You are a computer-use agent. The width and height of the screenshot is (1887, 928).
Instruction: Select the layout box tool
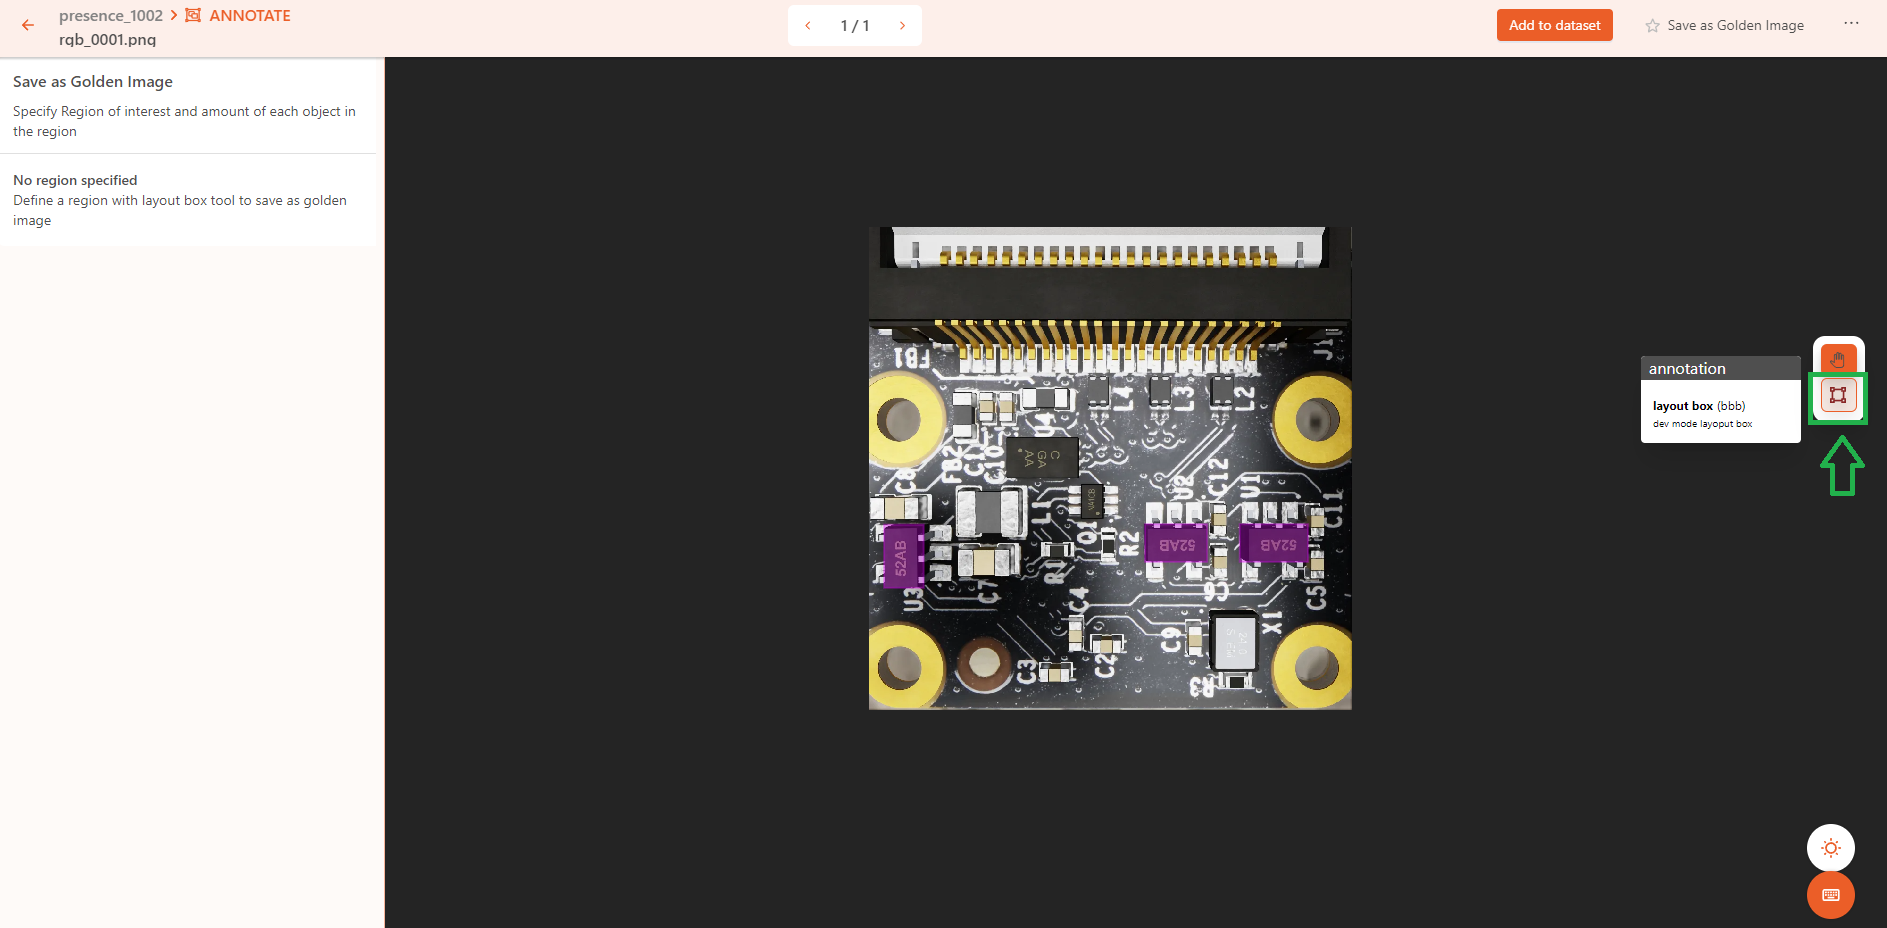pos(1838,395)
